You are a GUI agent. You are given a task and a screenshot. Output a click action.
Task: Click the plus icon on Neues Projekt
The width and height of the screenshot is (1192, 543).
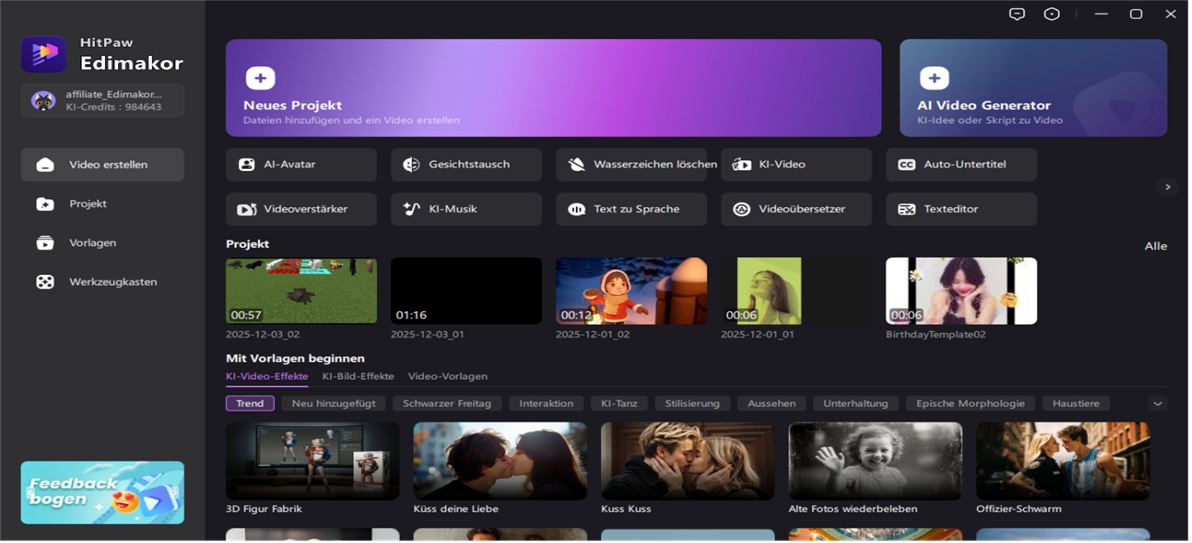[260, 78]
